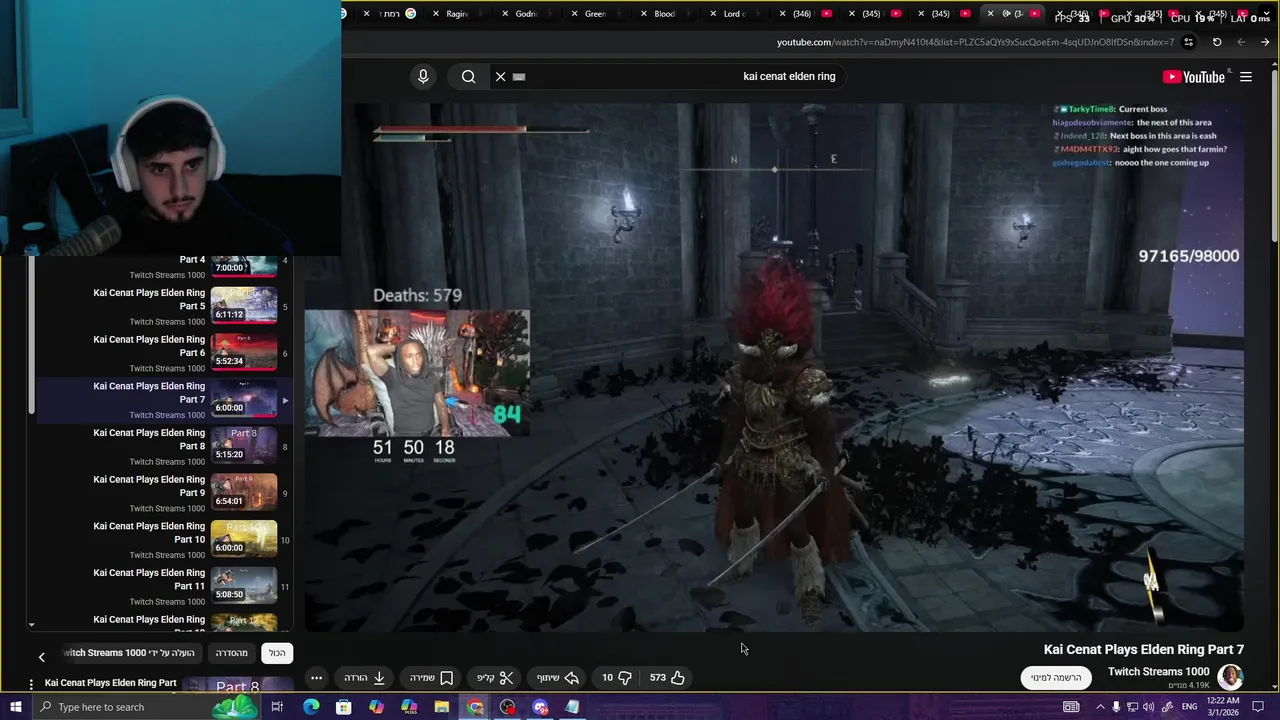This screenshot has width=1280, height=720.
Task: Subscribe with 'הרשמה למינוי' button
Action: tap(1056, 677)
